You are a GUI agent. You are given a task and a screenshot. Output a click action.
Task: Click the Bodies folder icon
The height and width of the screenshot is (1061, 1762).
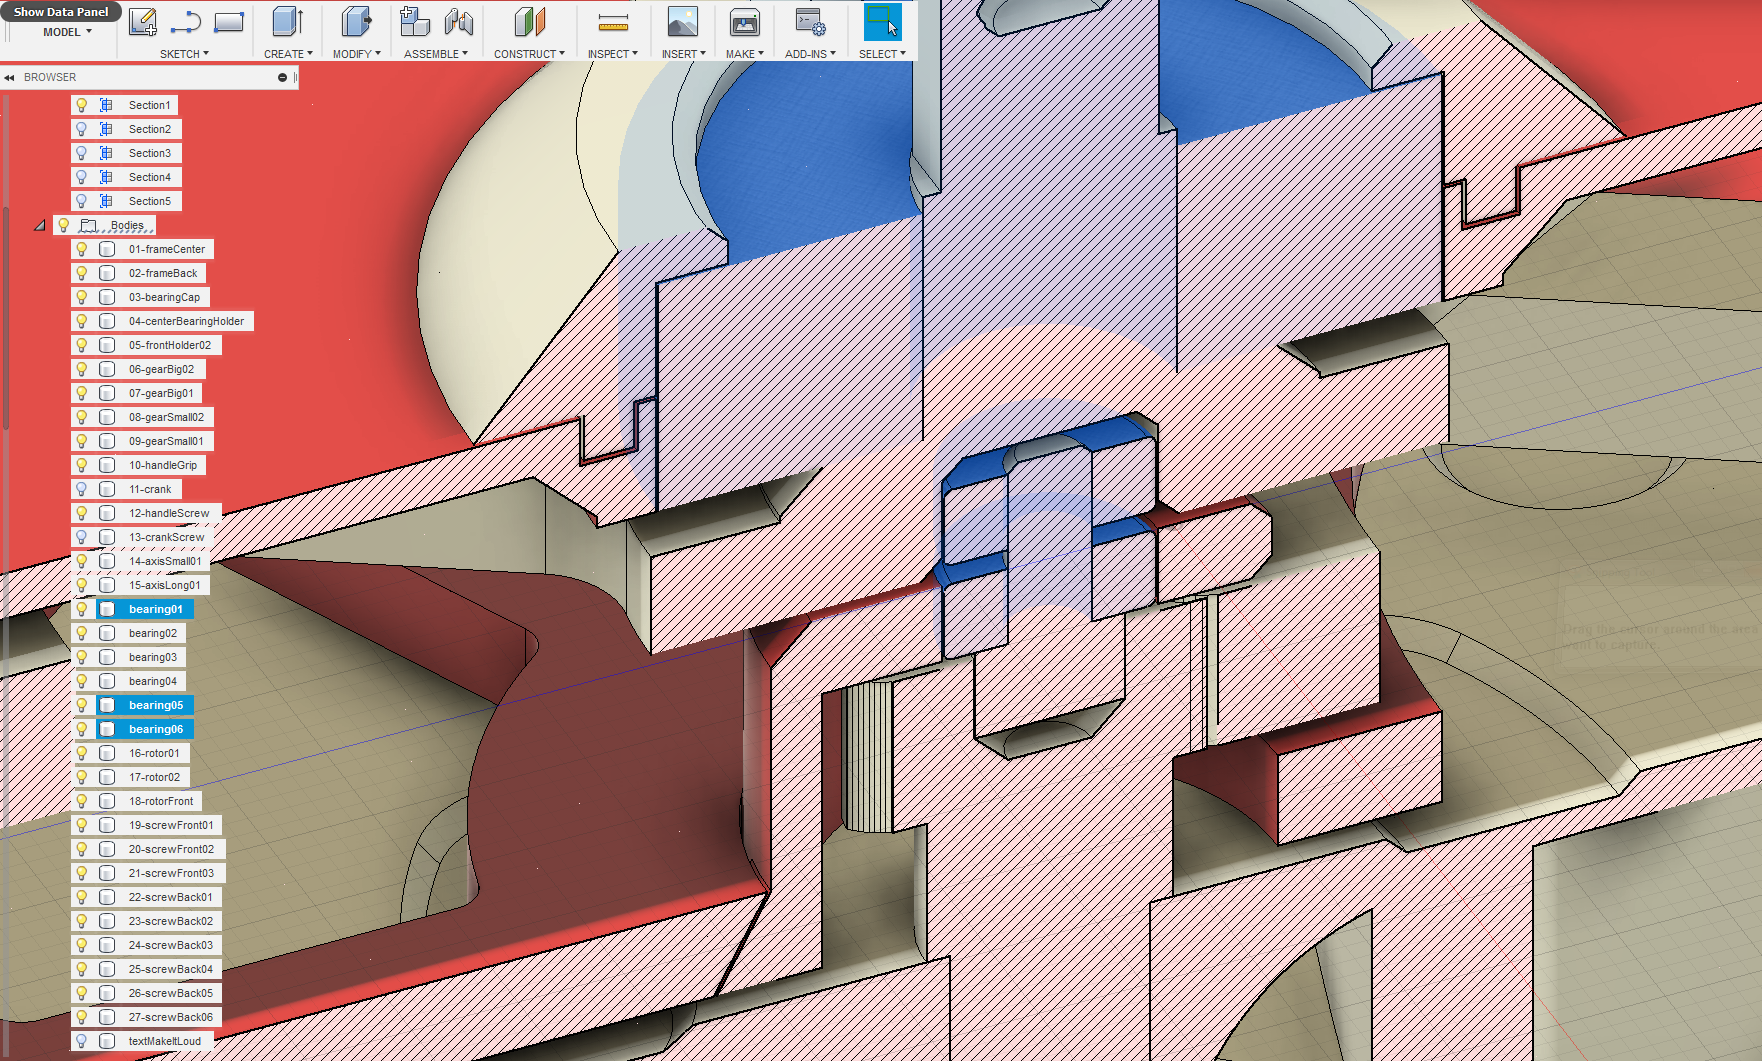point(89,225)
